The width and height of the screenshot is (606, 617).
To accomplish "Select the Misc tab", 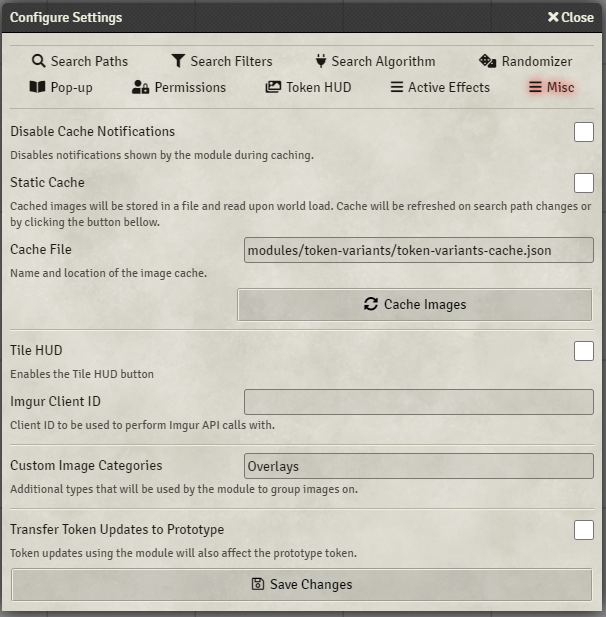I will (x=552, y=87).
